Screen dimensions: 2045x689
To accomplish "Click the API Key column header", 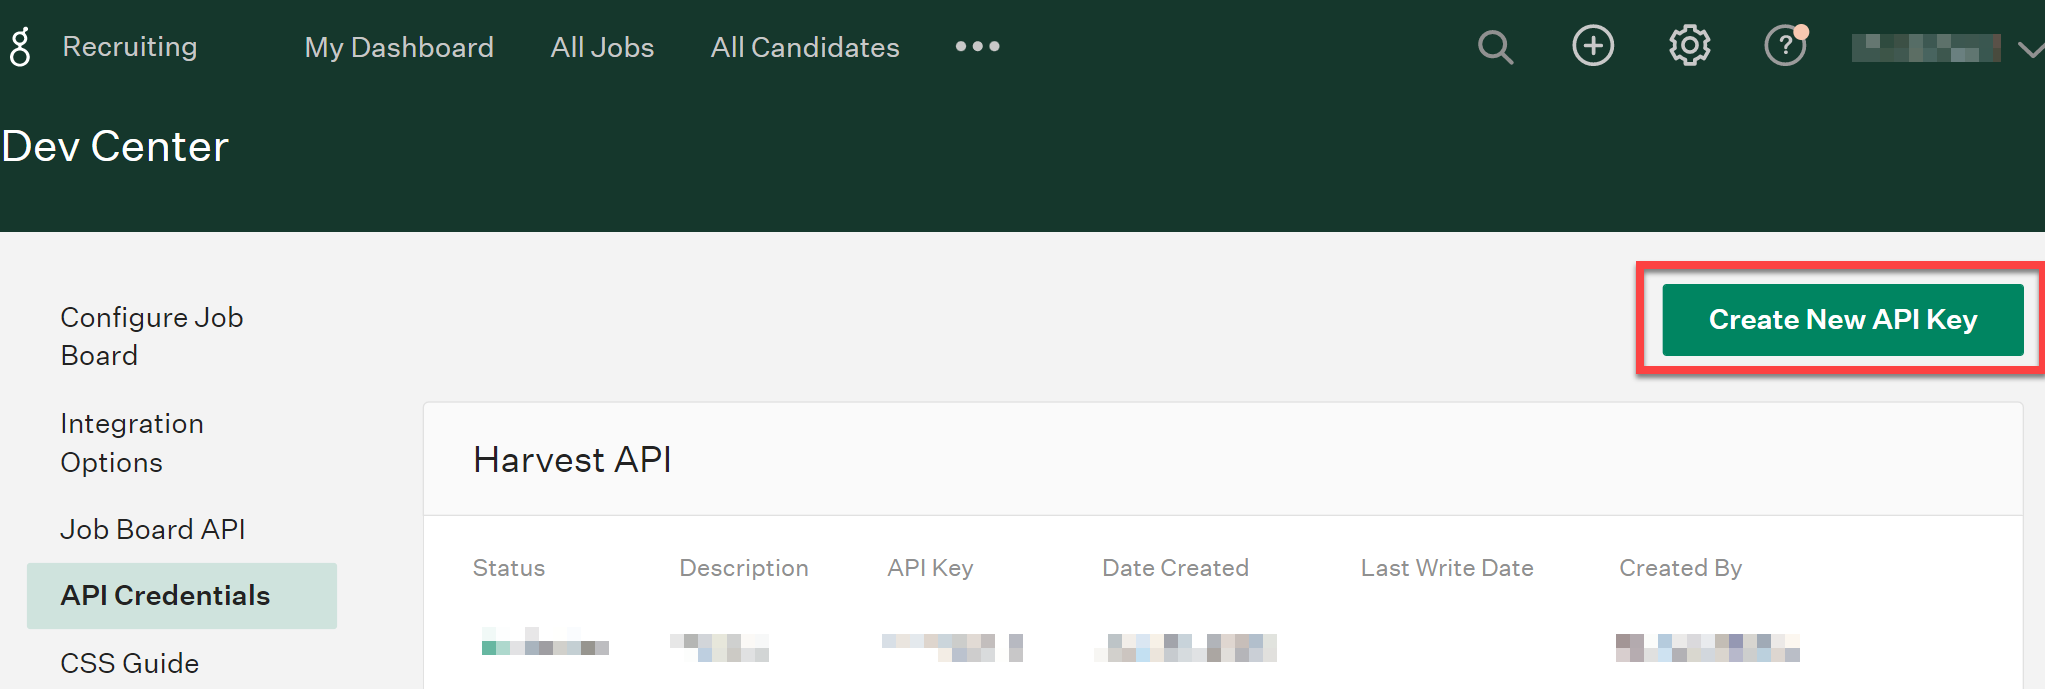I will (x=930, y=568).
